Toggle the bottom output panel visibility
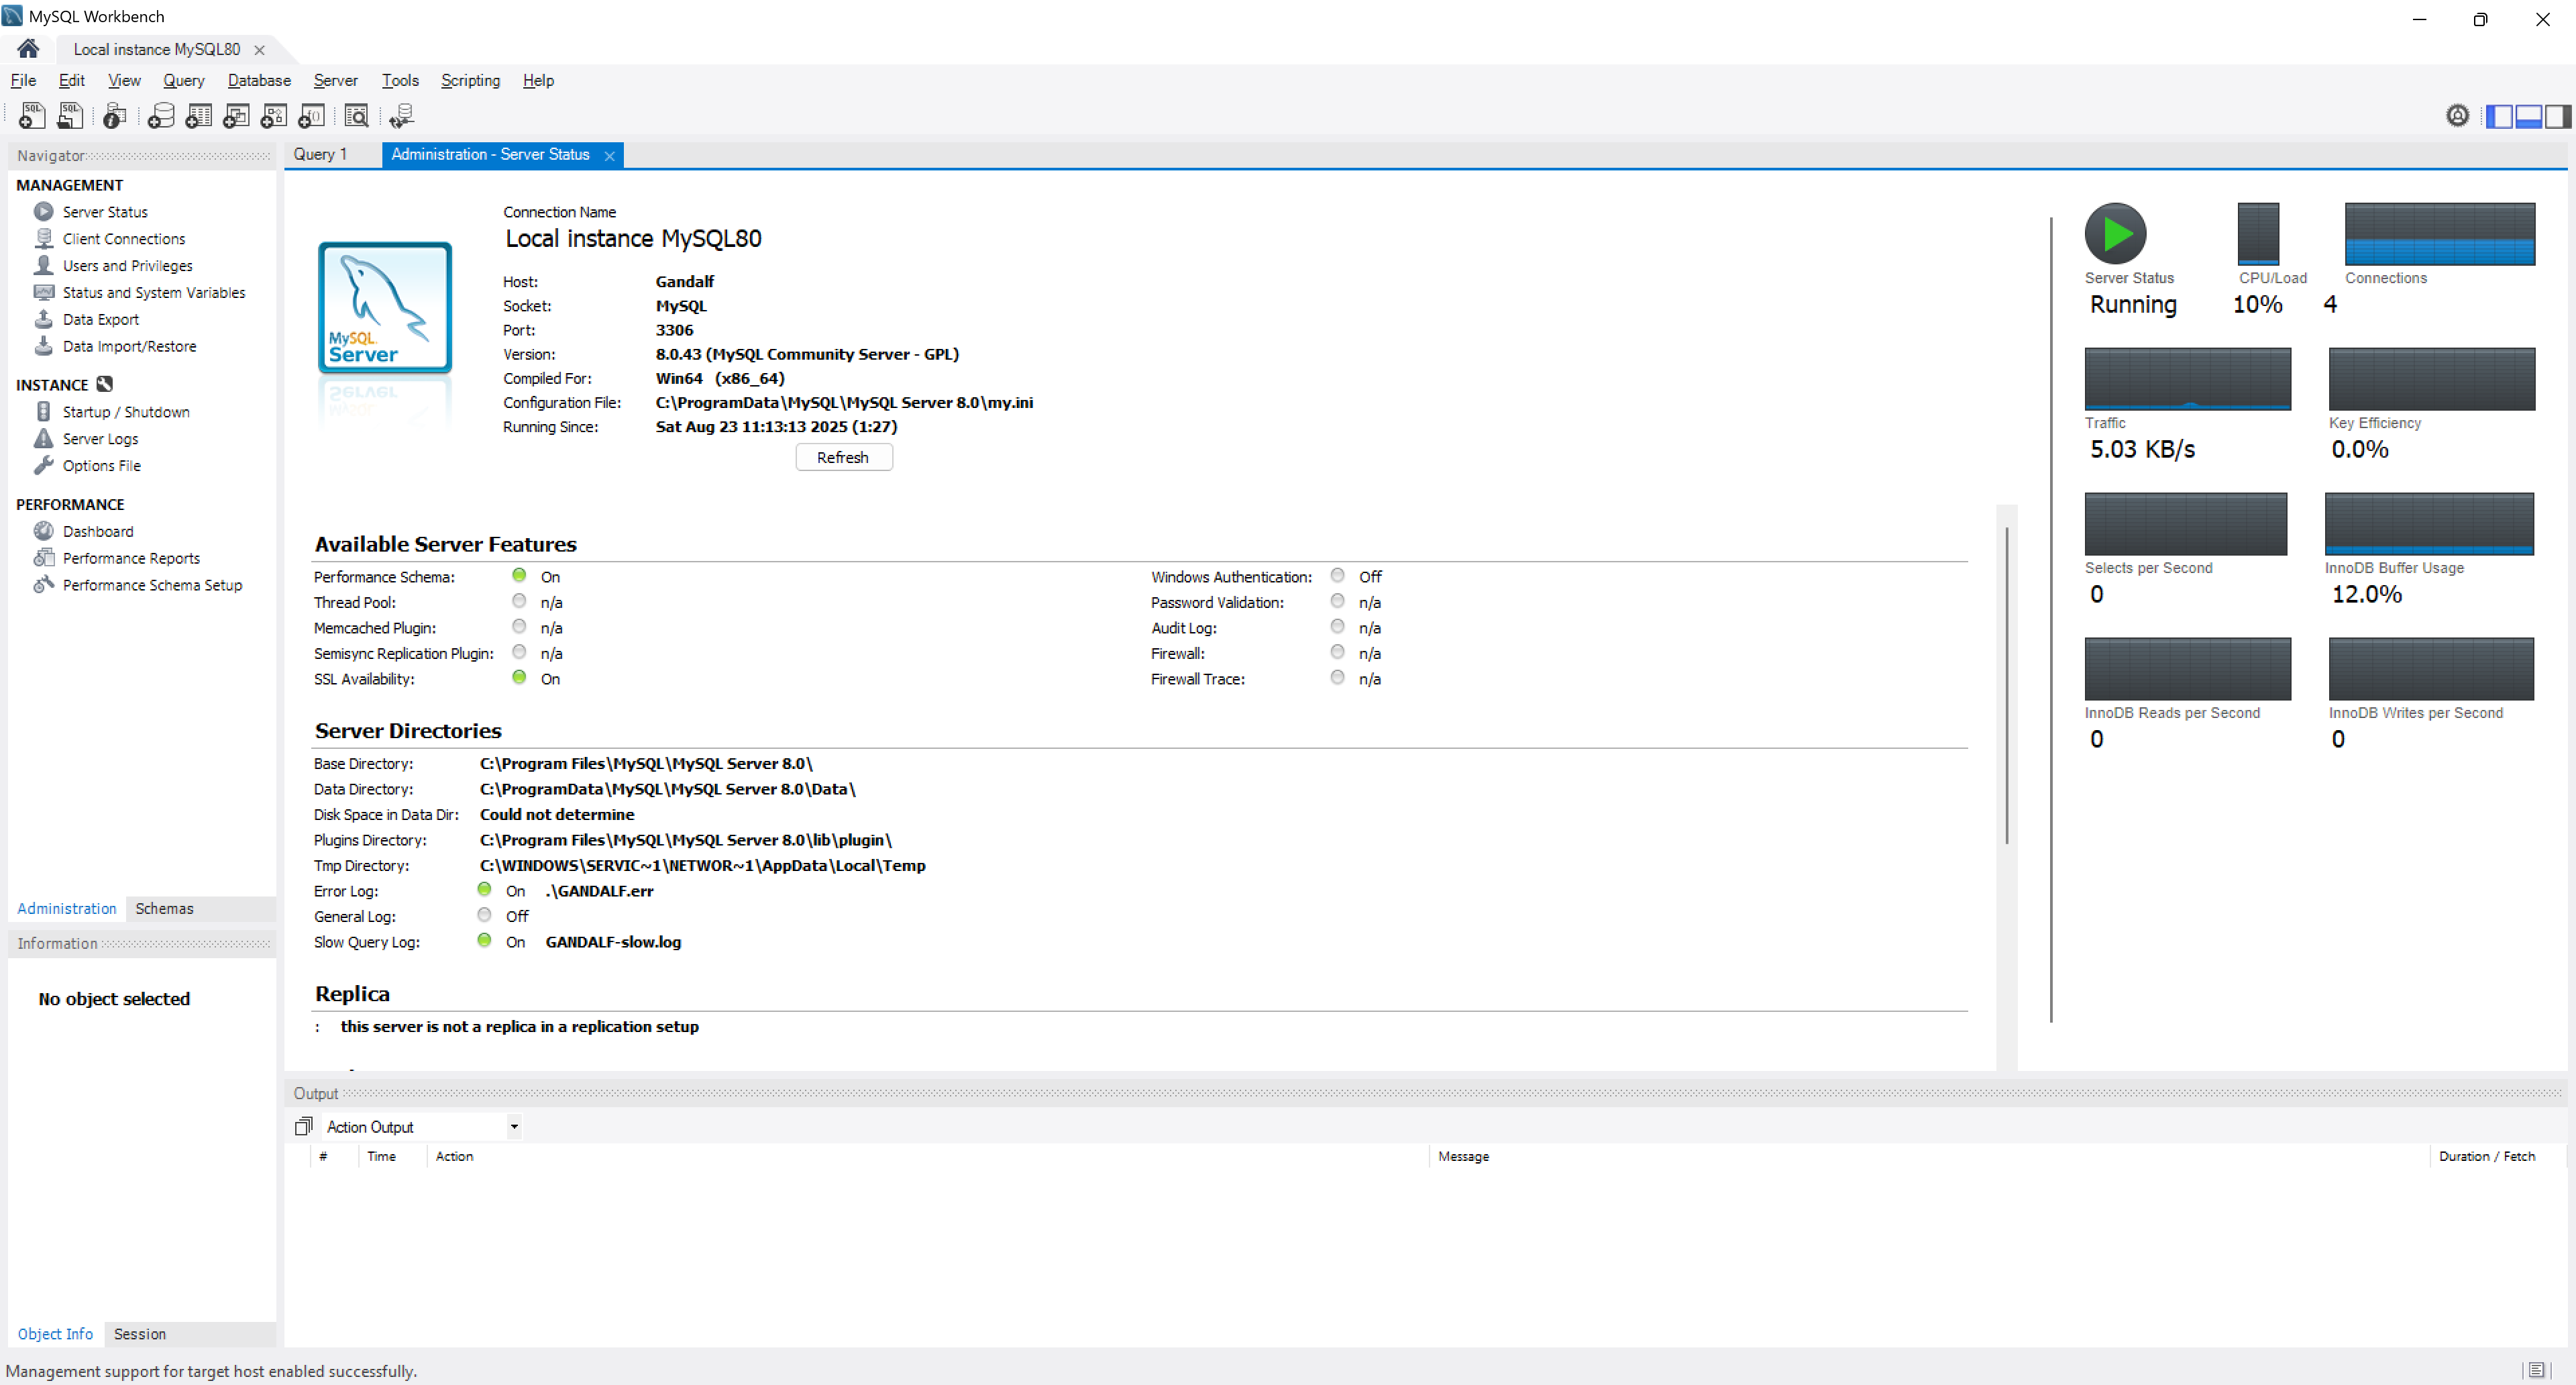Viewport: 2576px width, 1385px height. pos(2528,116)
